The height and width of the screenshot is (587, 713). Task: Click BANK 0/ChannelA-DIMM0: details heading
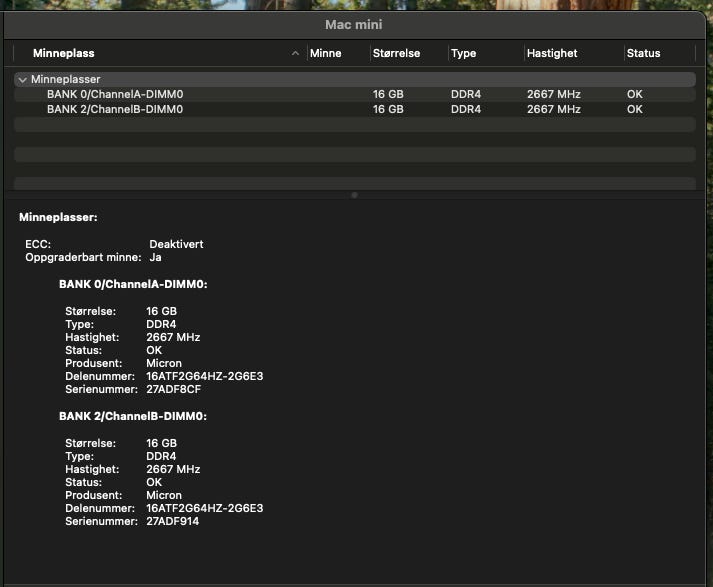click(x=133, y=284)
